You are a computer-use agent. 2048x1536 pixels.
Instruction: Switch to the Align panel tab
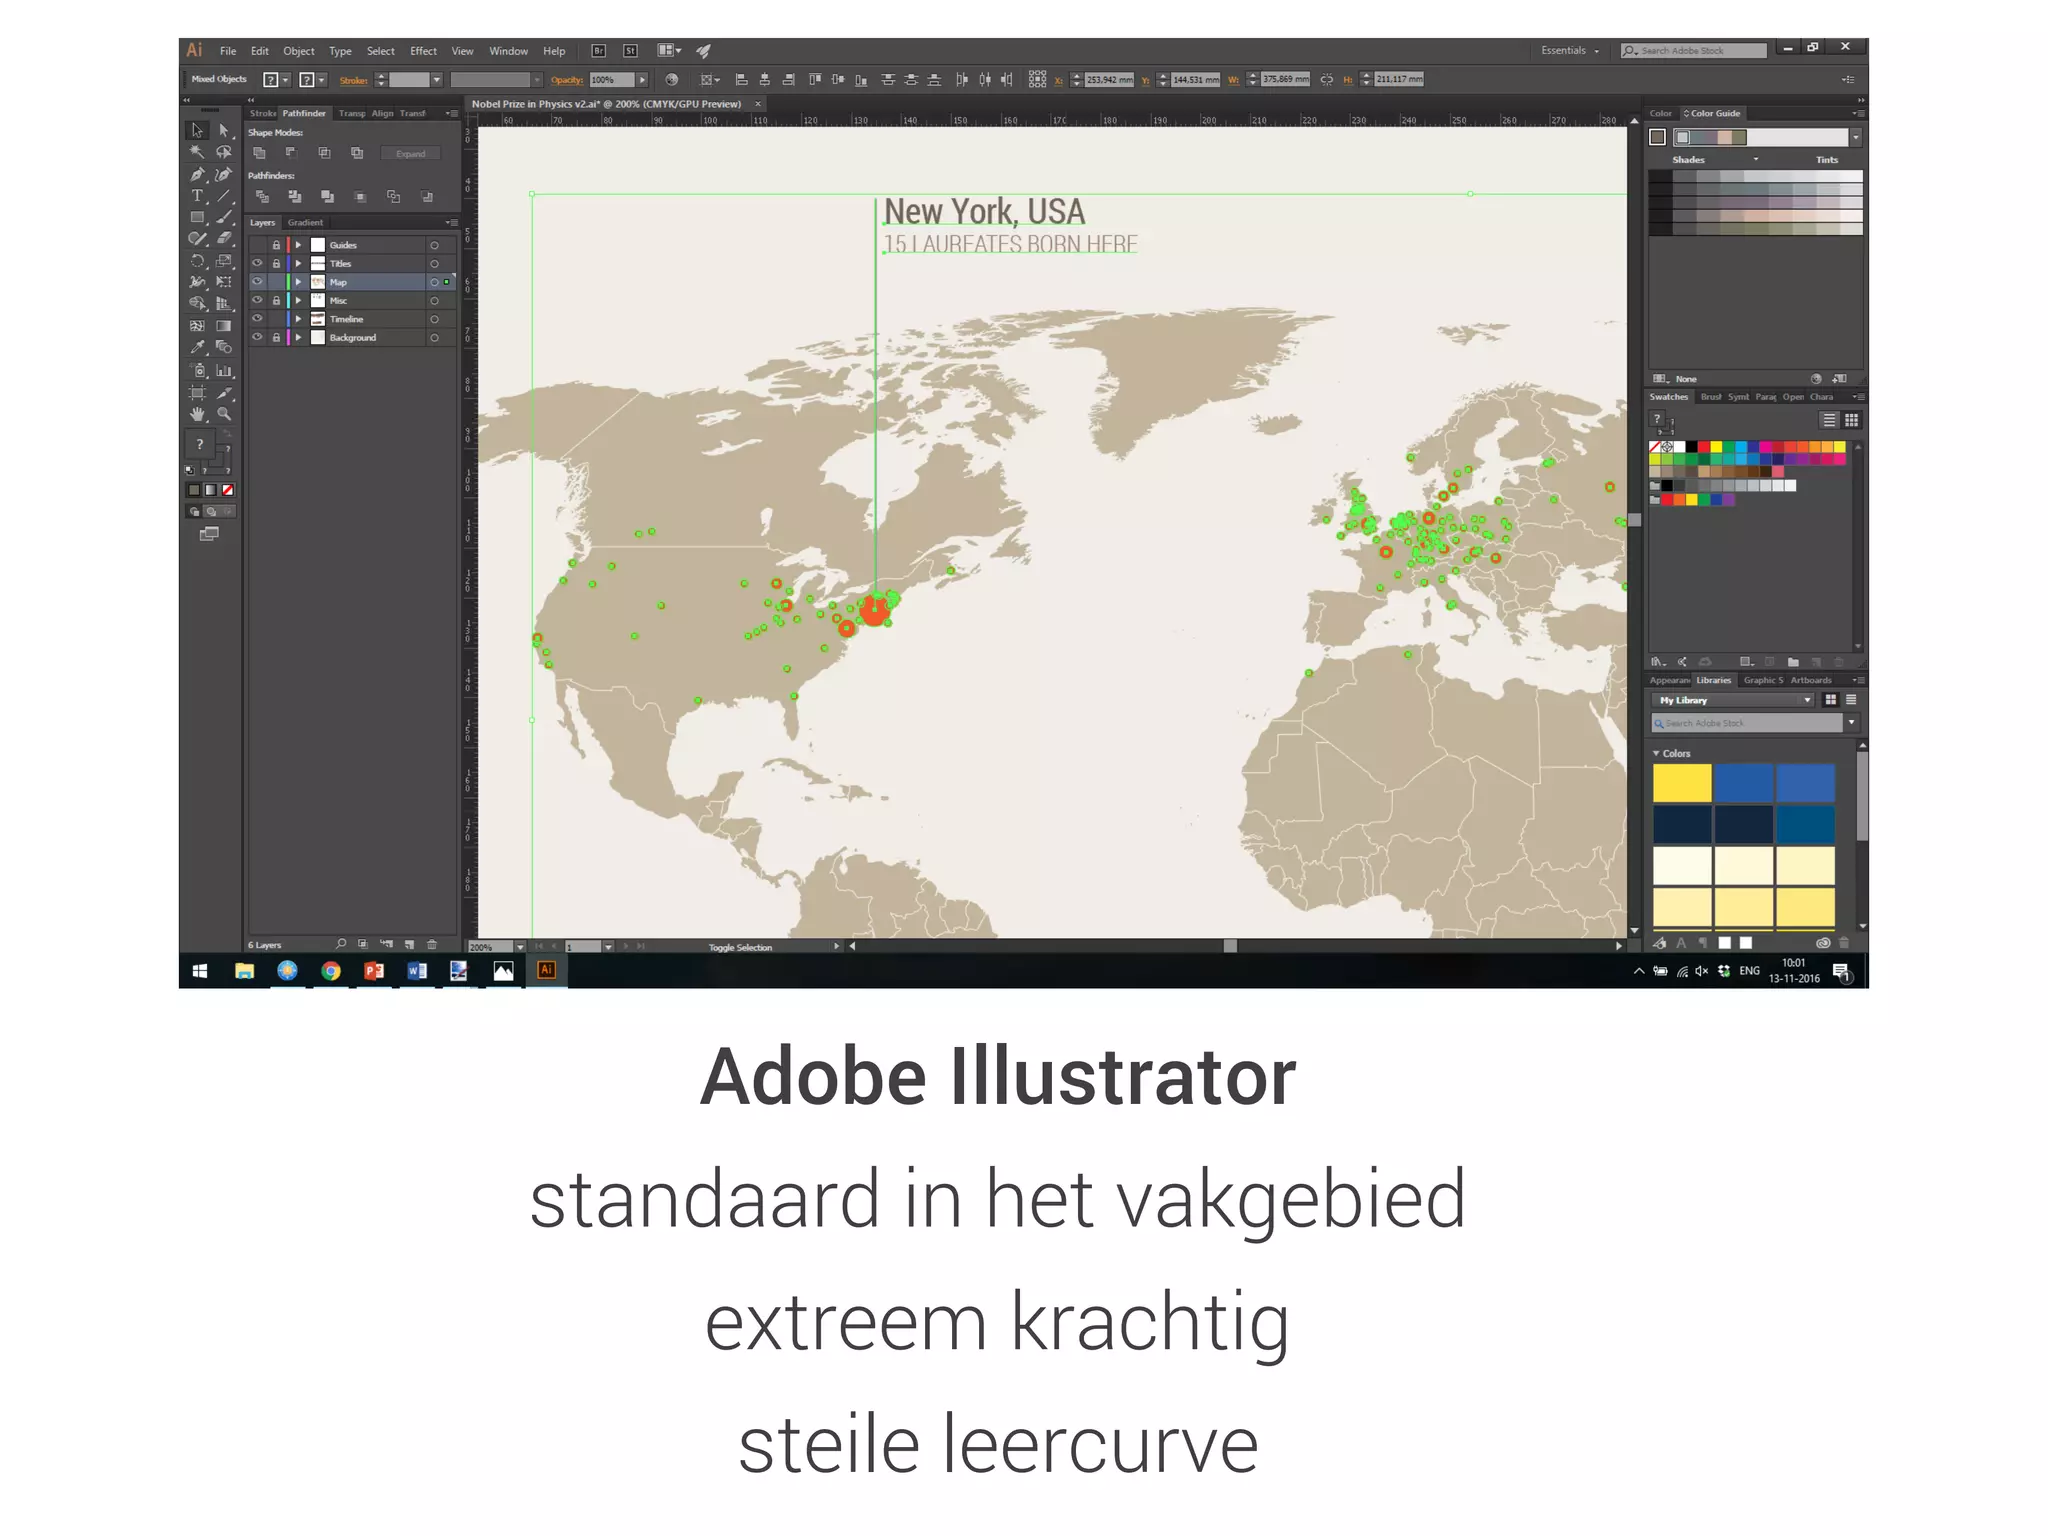(x=383, y=114)
